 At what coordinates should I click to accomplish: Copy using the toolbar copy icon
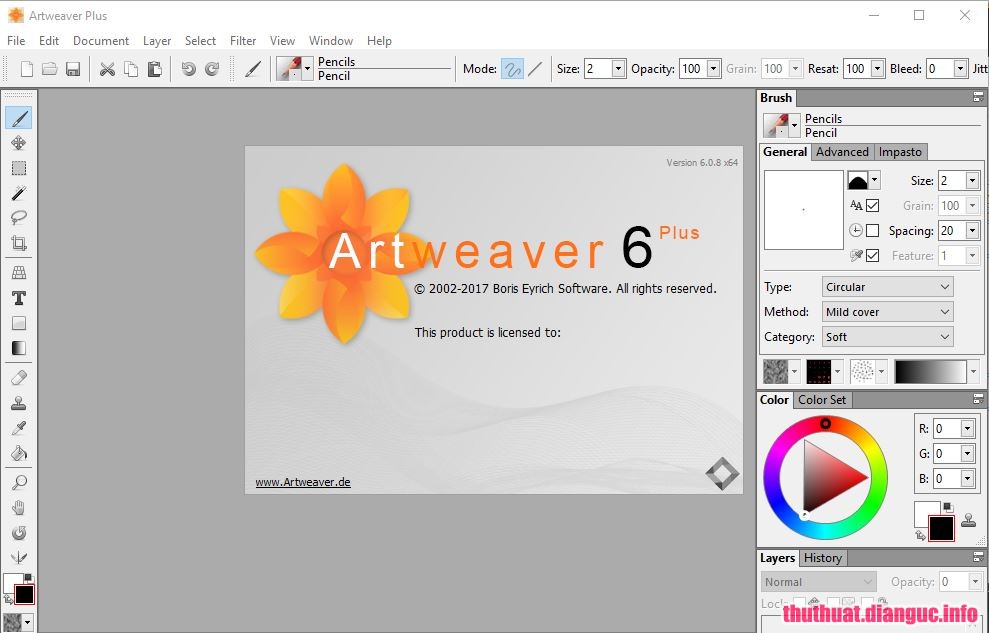click(131, 69)
